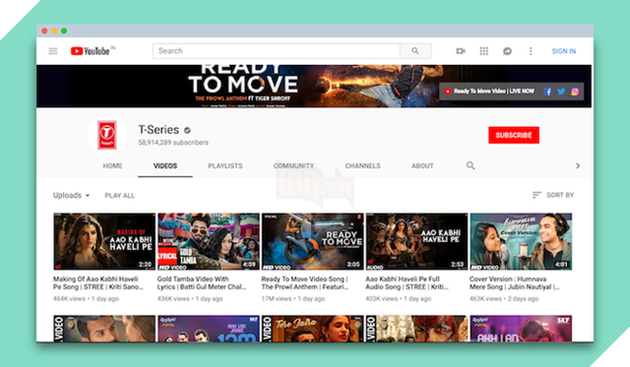
Task: Click '17M views • 1 day ago' text
Action: click(x=293, y=299)
